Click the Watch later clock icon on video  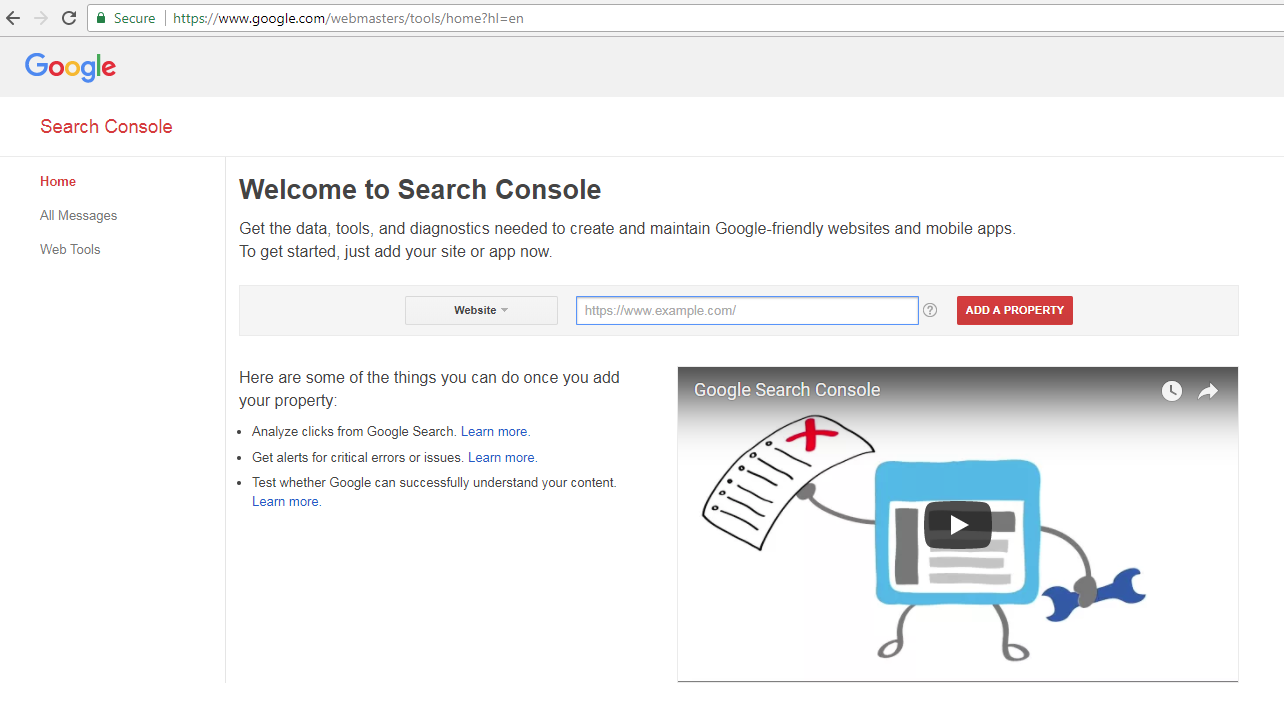tap(1172, 391)
